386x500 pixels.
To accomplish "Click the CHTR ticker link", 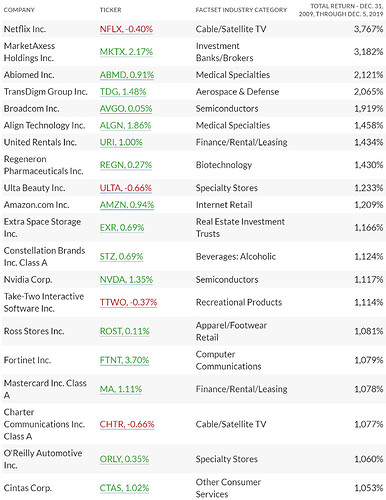I will pyautogui.click(x=127, y=424).
